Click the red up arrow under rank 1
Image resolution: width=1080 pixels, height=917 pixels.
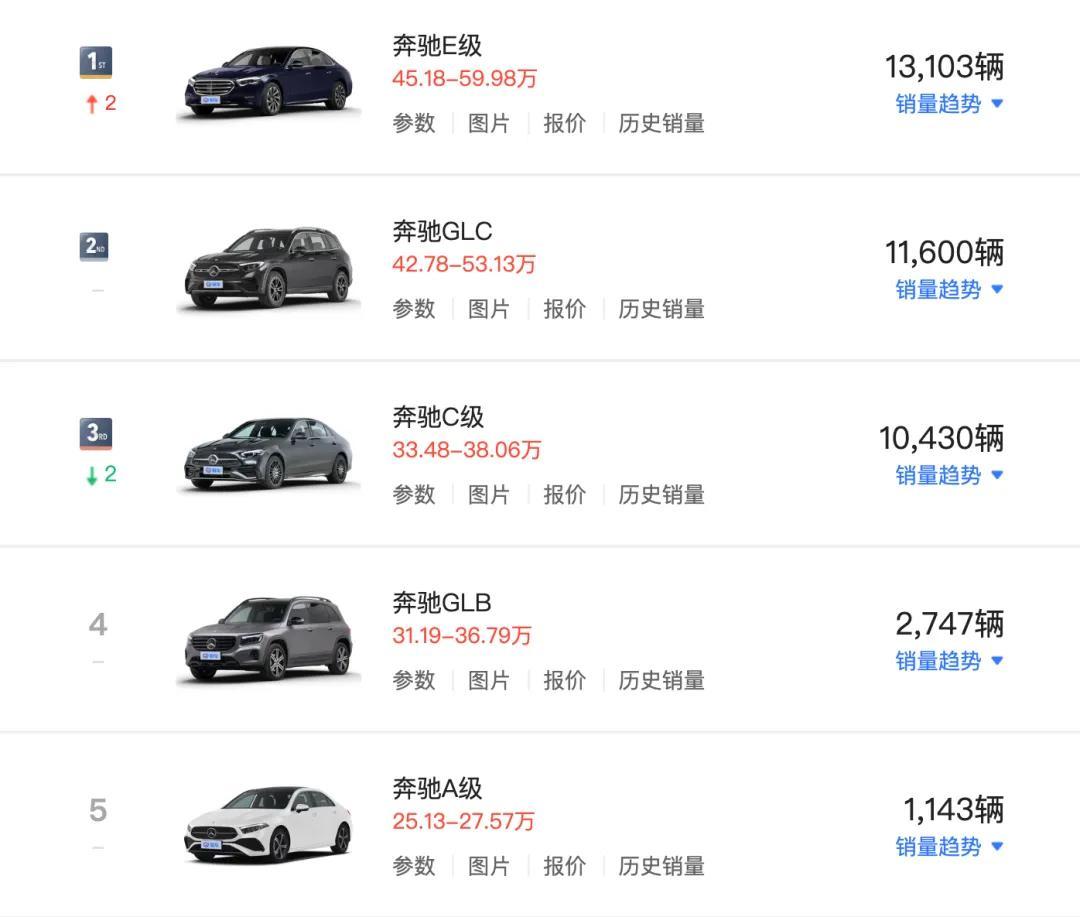pos(93,104)
